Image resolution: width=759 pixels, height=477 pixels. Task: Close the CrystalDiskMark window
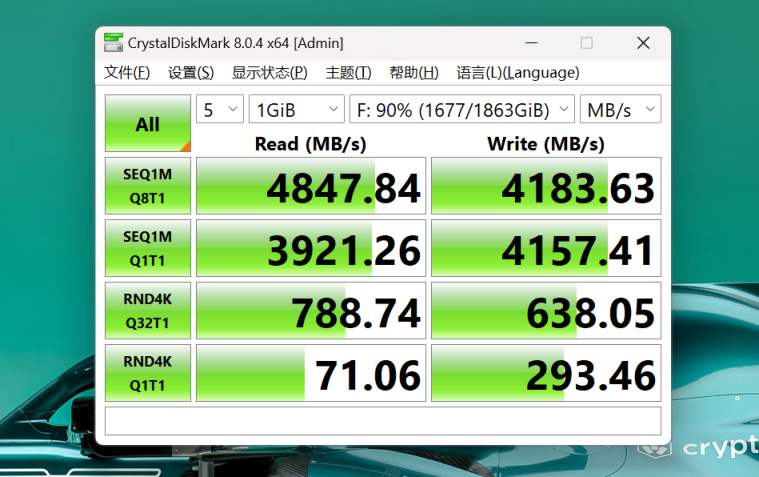point(643,43)
